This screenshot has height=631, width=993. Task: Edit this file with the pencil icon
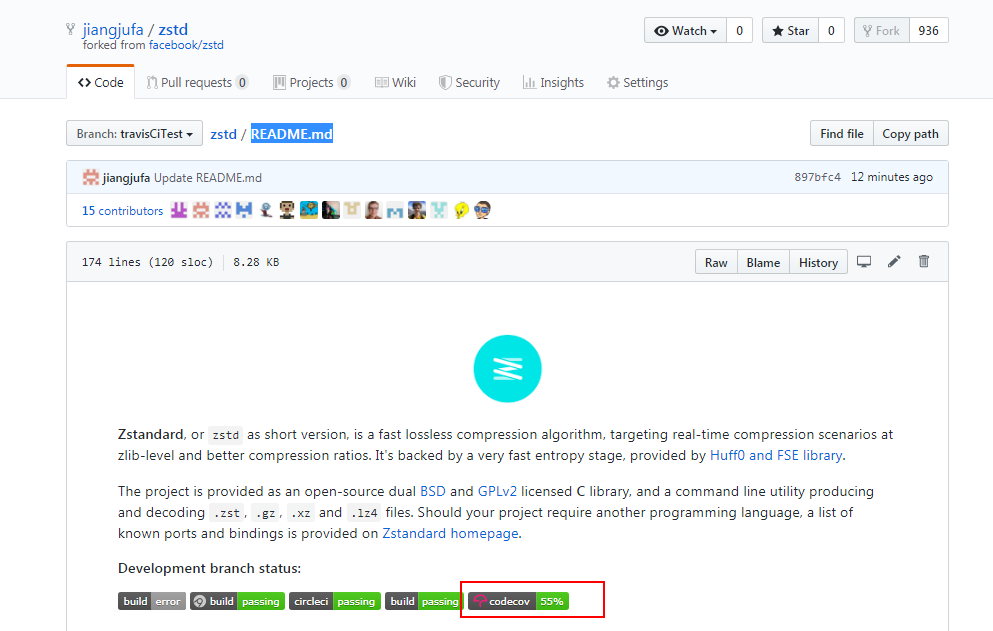pos(894,262)
